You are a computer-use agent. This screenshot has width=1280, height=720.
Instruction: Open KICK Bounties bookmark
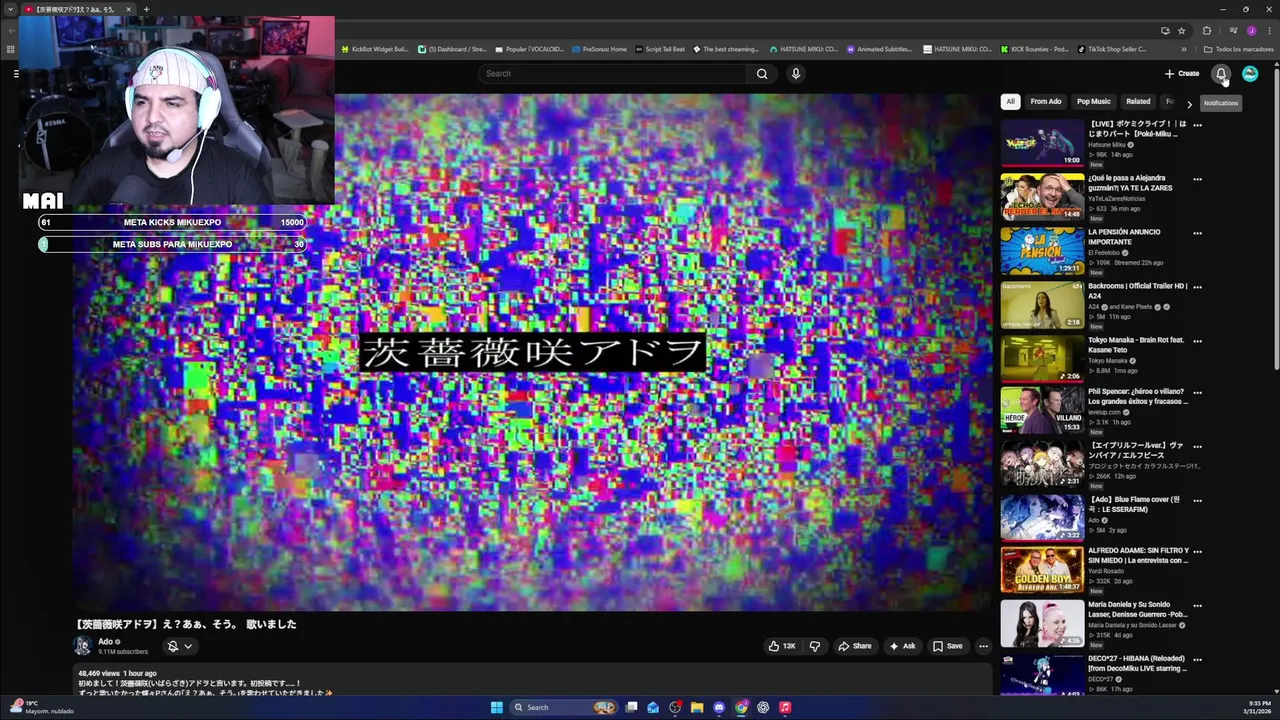1034,49
